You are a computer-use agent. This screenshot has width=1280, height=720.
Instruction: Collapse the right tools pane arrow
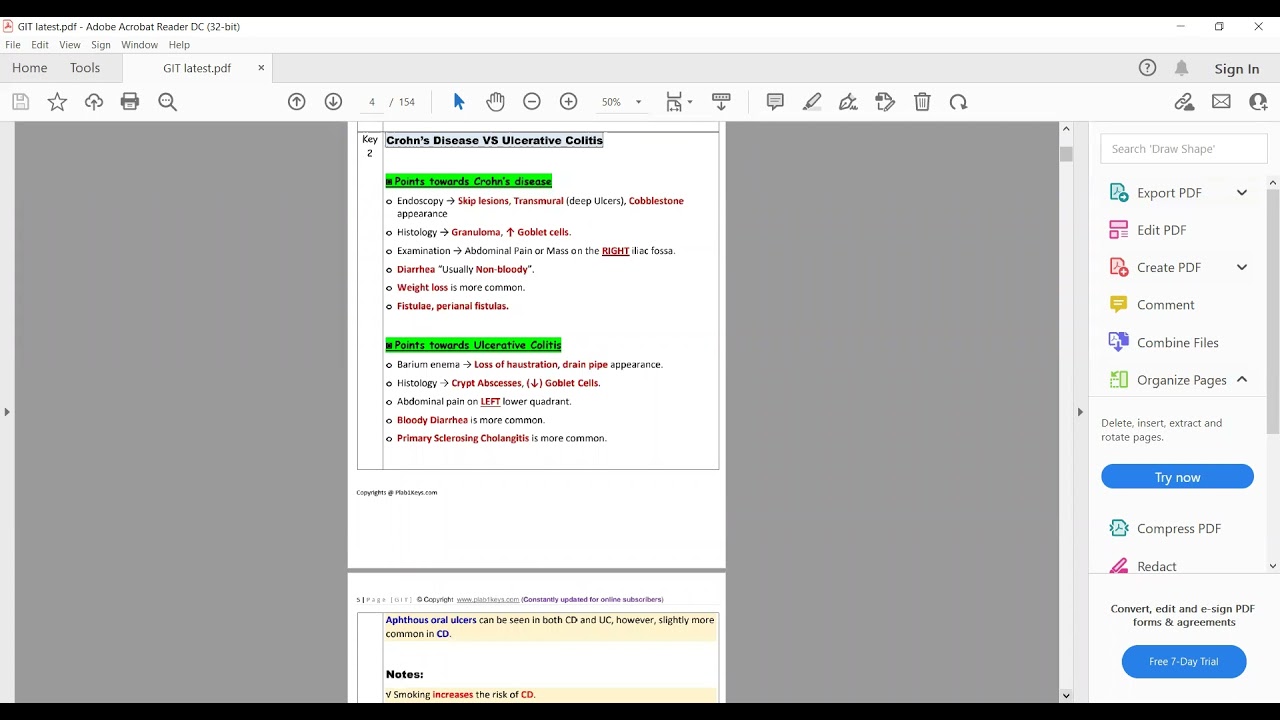1080,412
